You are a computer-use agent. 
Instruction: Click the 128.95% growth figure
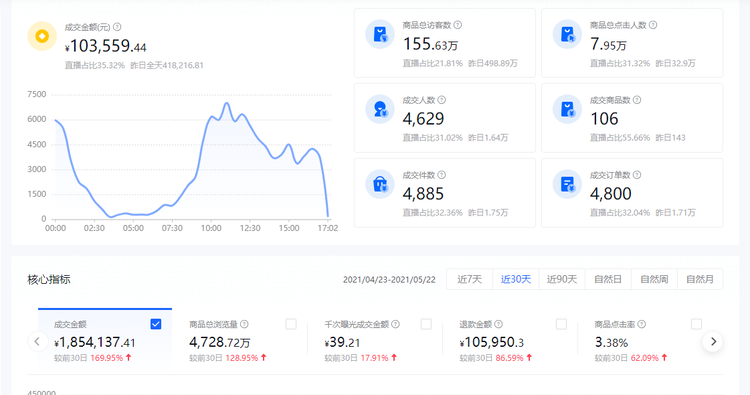pyautogui.click(x=242, y=358)
